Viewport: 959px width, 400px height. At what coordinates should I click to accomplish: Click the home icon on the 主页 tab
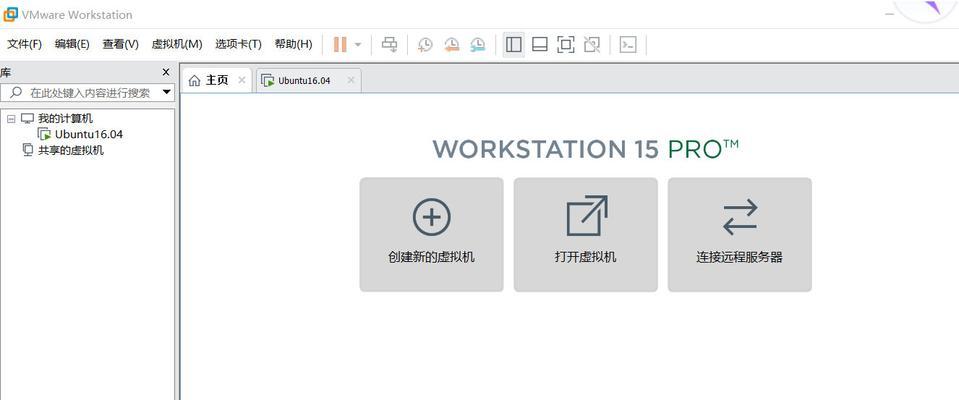click(x=194, y=81)
